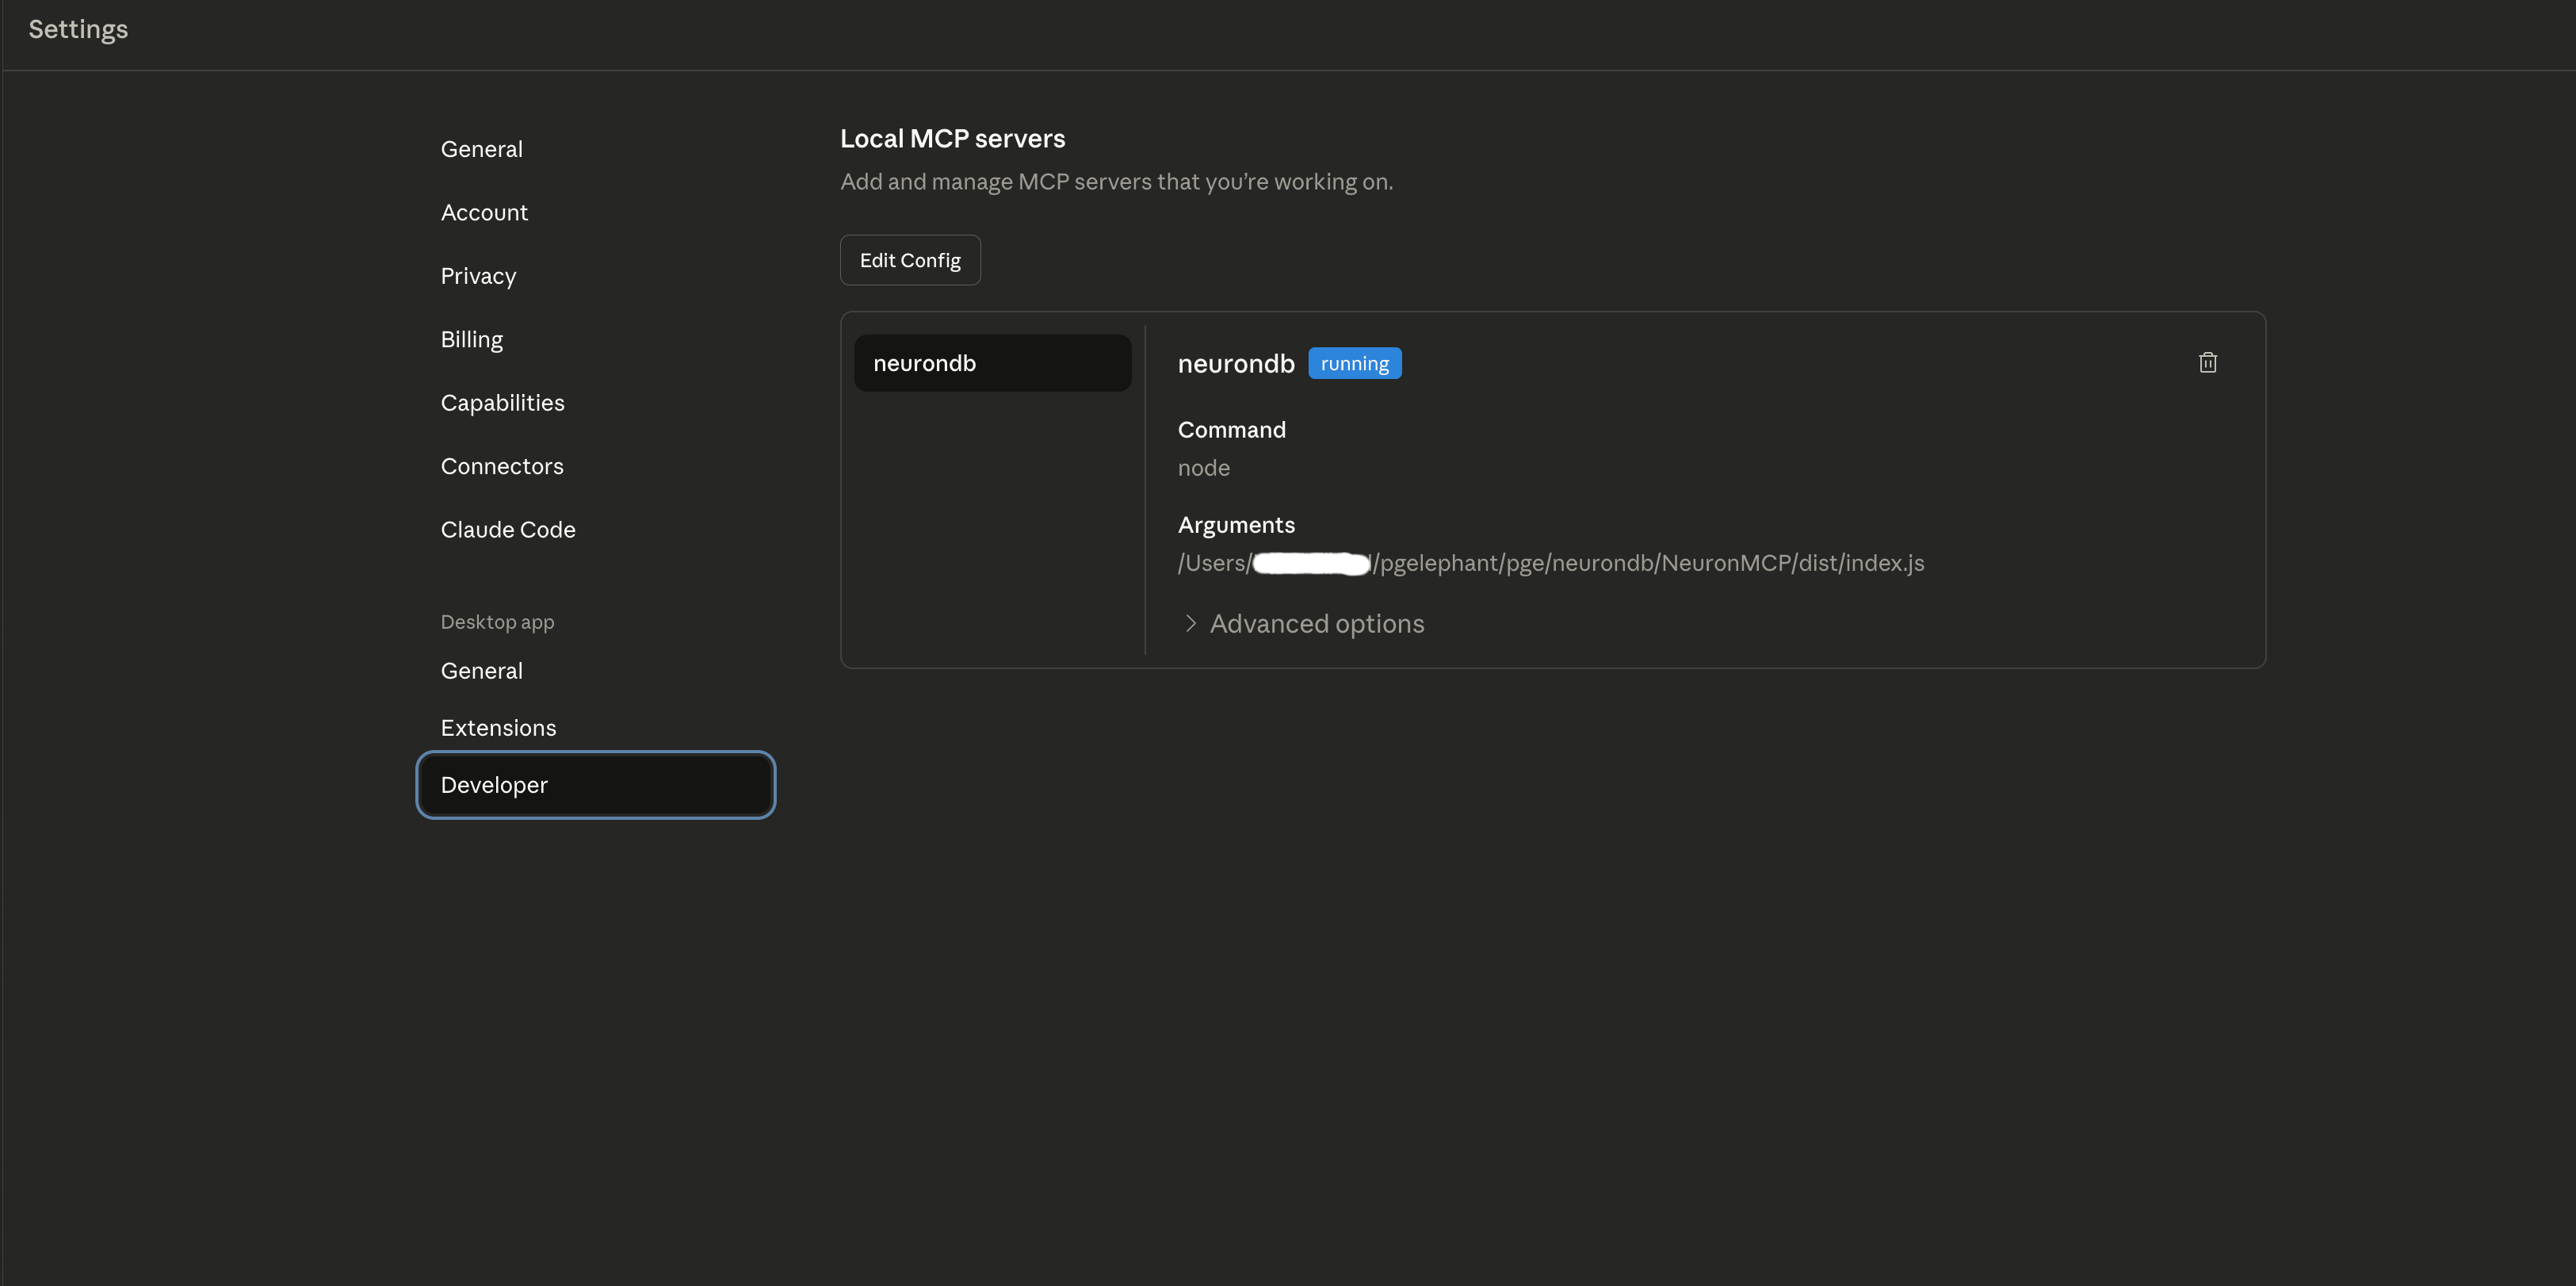Screen dimensions: 2576x1286
Task: Click the running status badge
Action: [x=1355, y=363]
